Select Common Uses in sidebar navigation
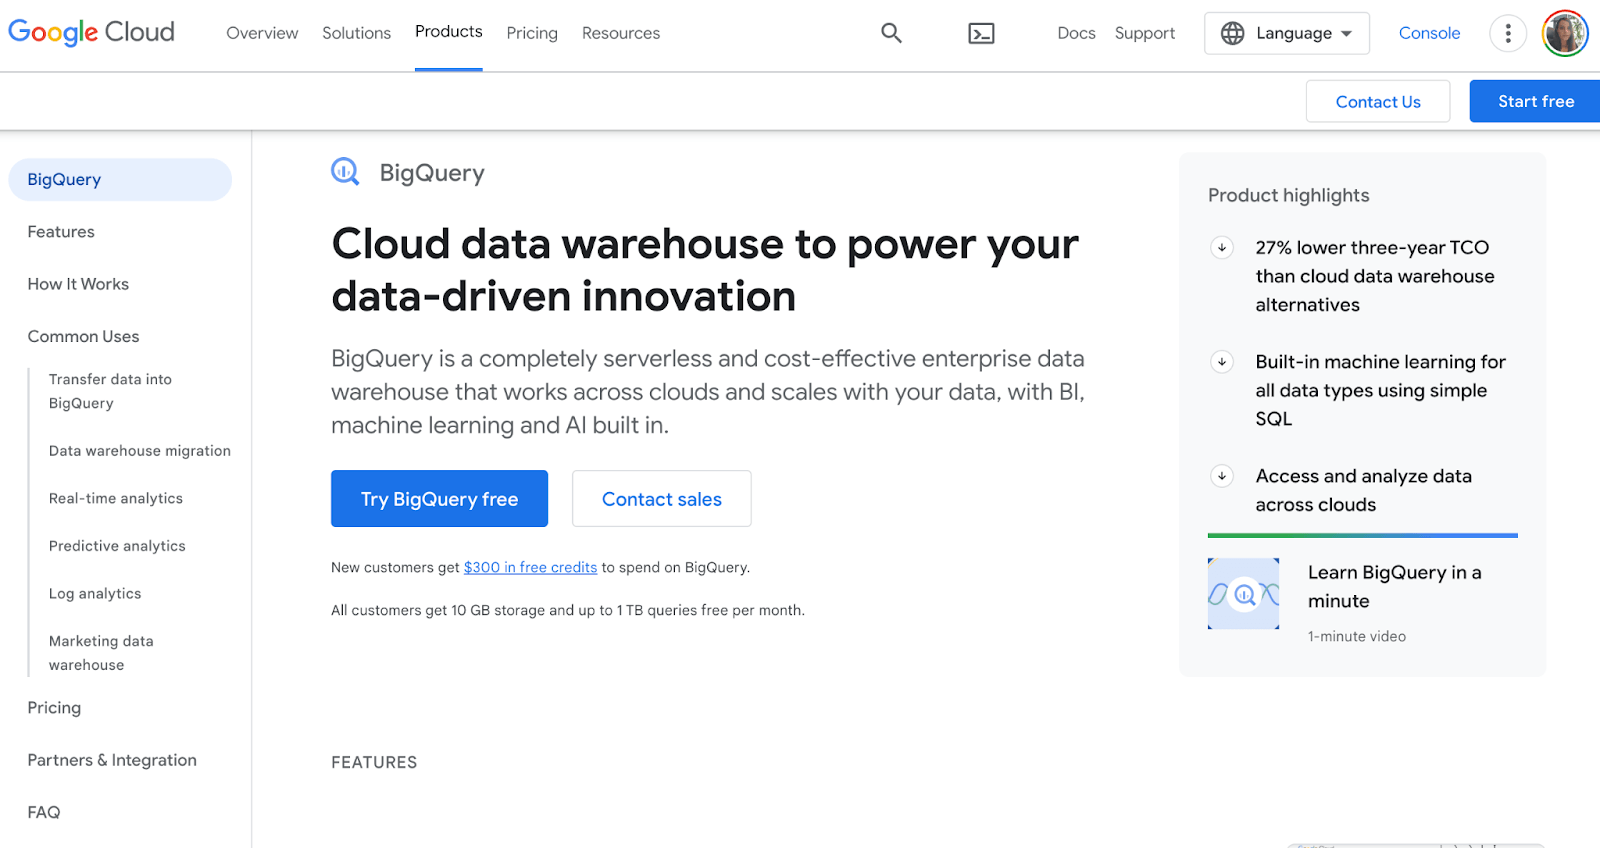 click(83, 336)
